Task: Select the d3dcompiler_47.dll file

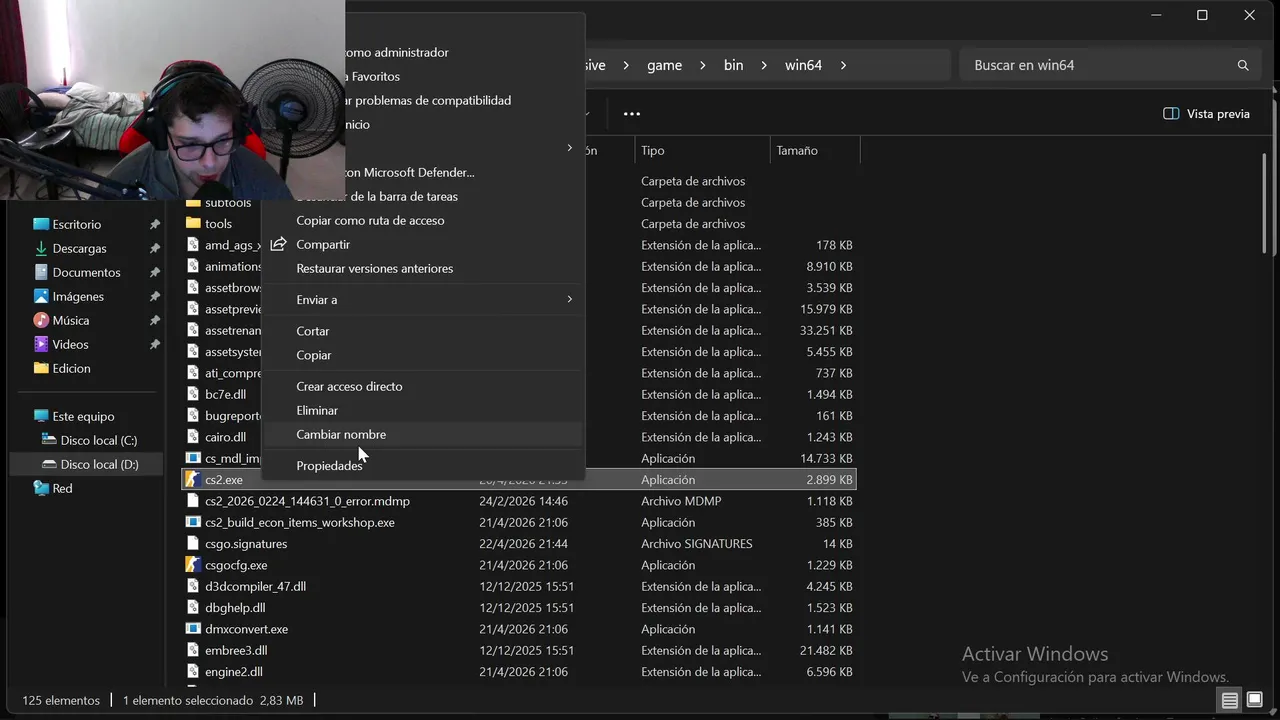Action: click(255, 586)
